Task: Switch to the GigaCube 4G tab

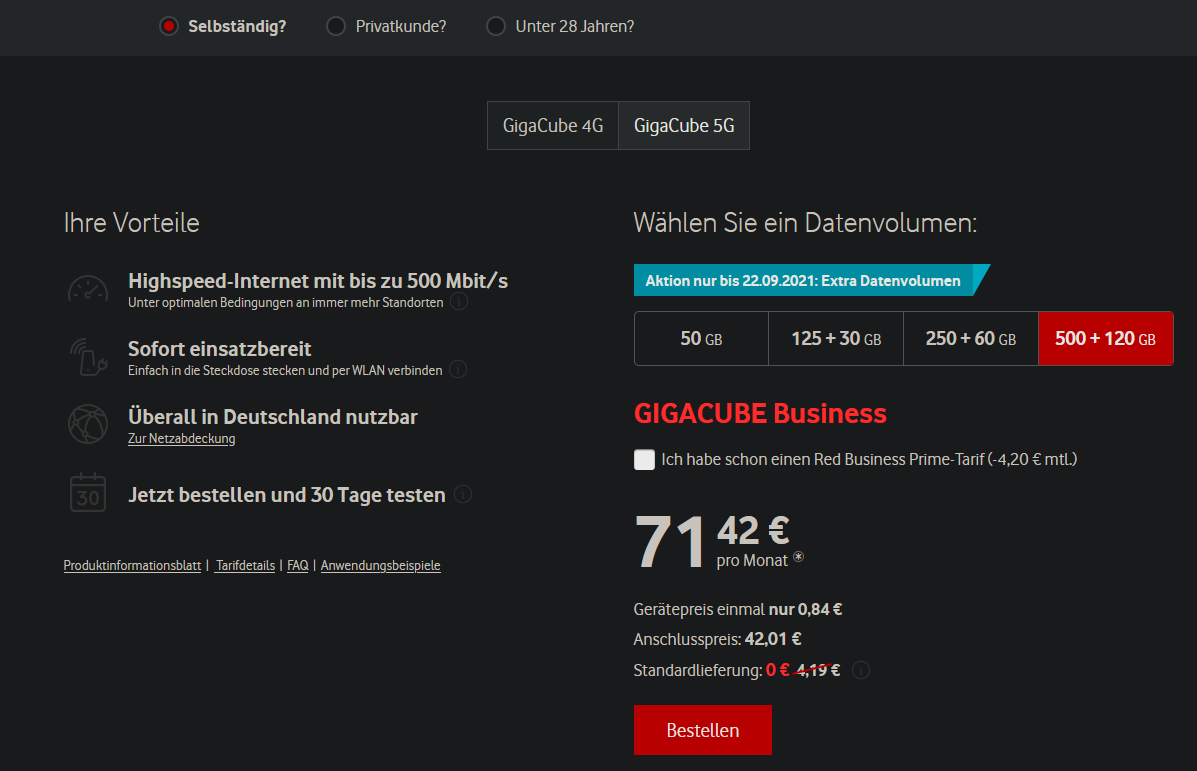Action: tap(553, 125)
